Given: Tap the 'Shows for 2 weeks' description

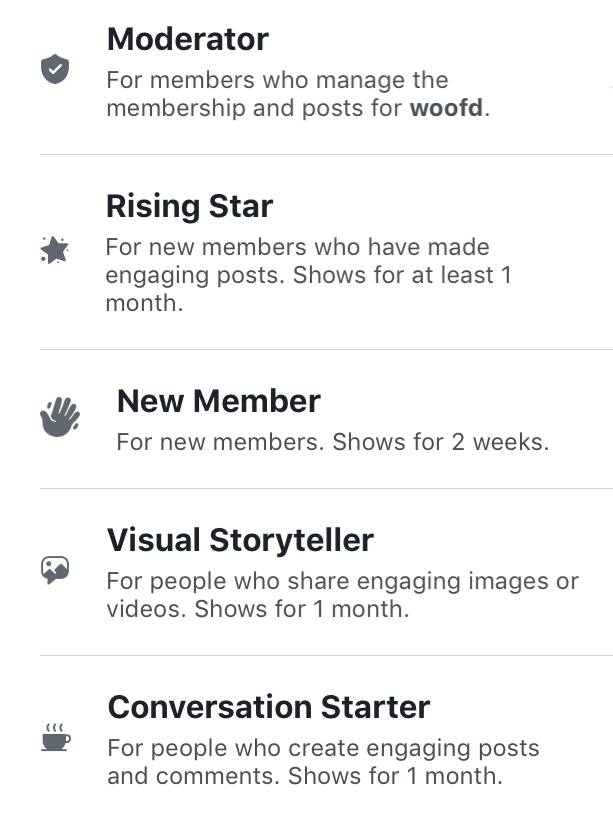Looking at the screenshot, I should 332,442.
